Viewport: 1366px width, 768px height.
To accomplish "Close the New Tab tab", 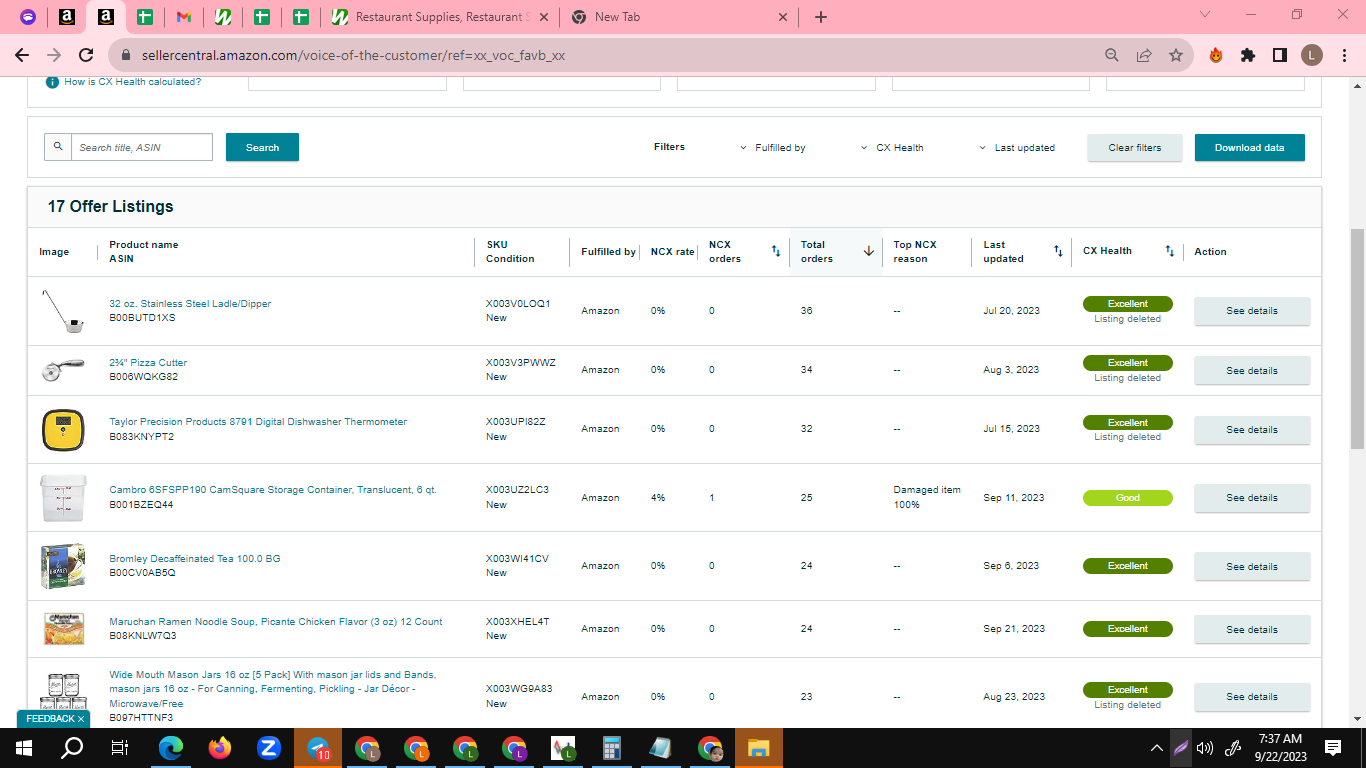I will pos(783,17).
